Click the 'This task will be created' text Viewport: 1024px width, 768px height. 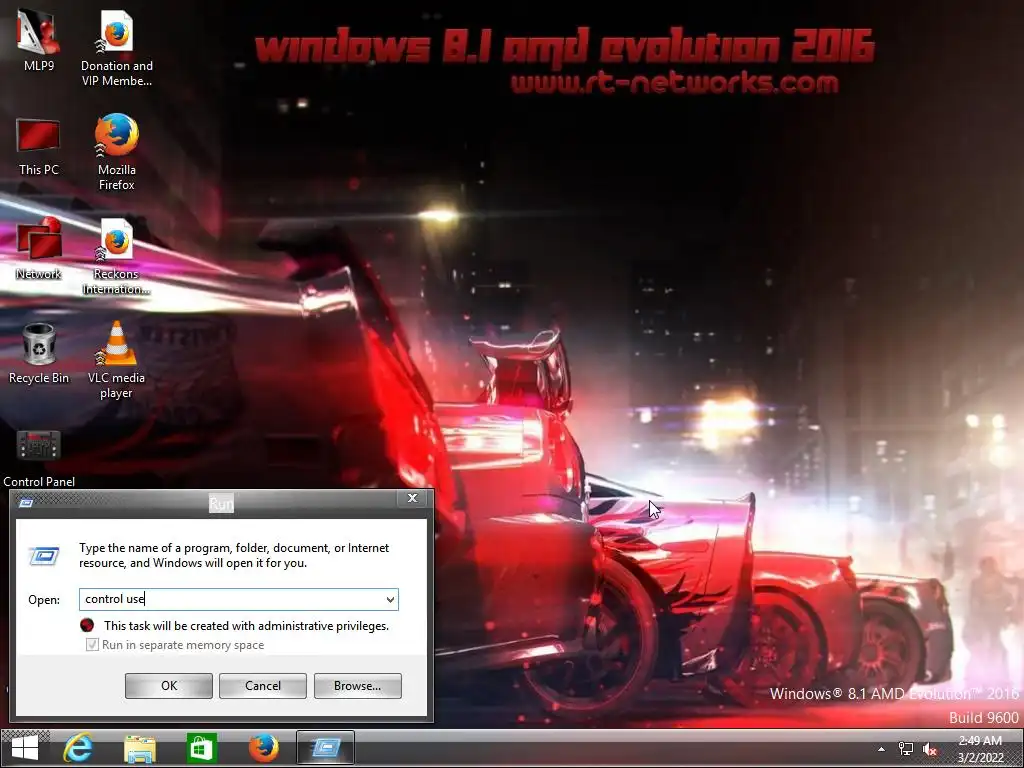(246, 626)
